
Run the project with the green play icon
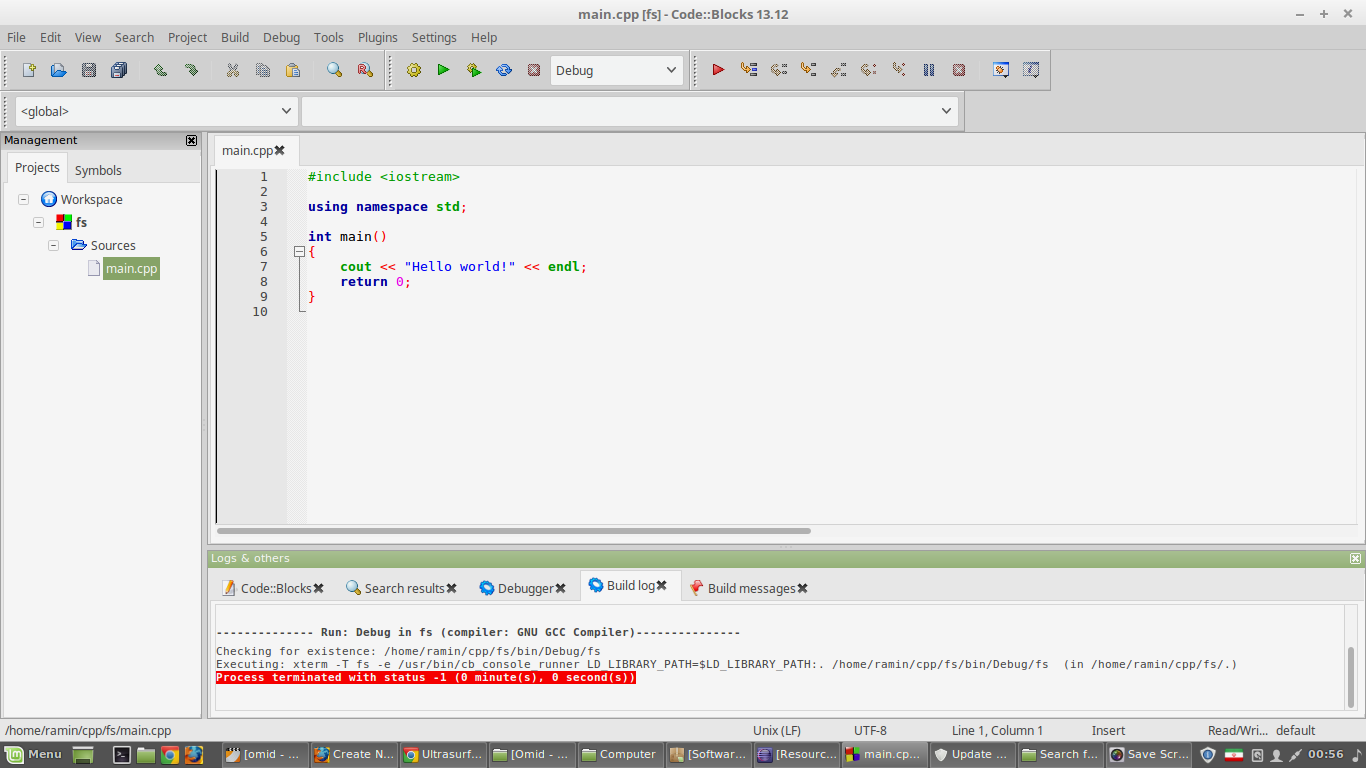point(443,70)
